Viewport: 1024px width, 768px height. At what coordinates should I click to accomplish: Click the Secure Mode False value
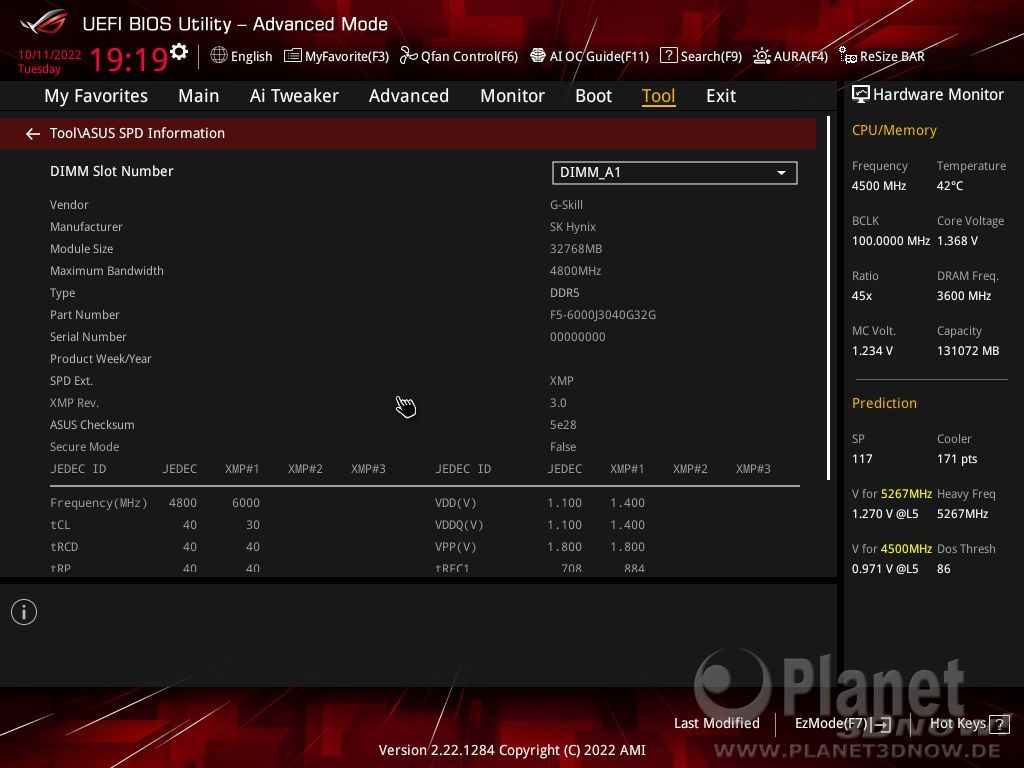pos(563,447)
